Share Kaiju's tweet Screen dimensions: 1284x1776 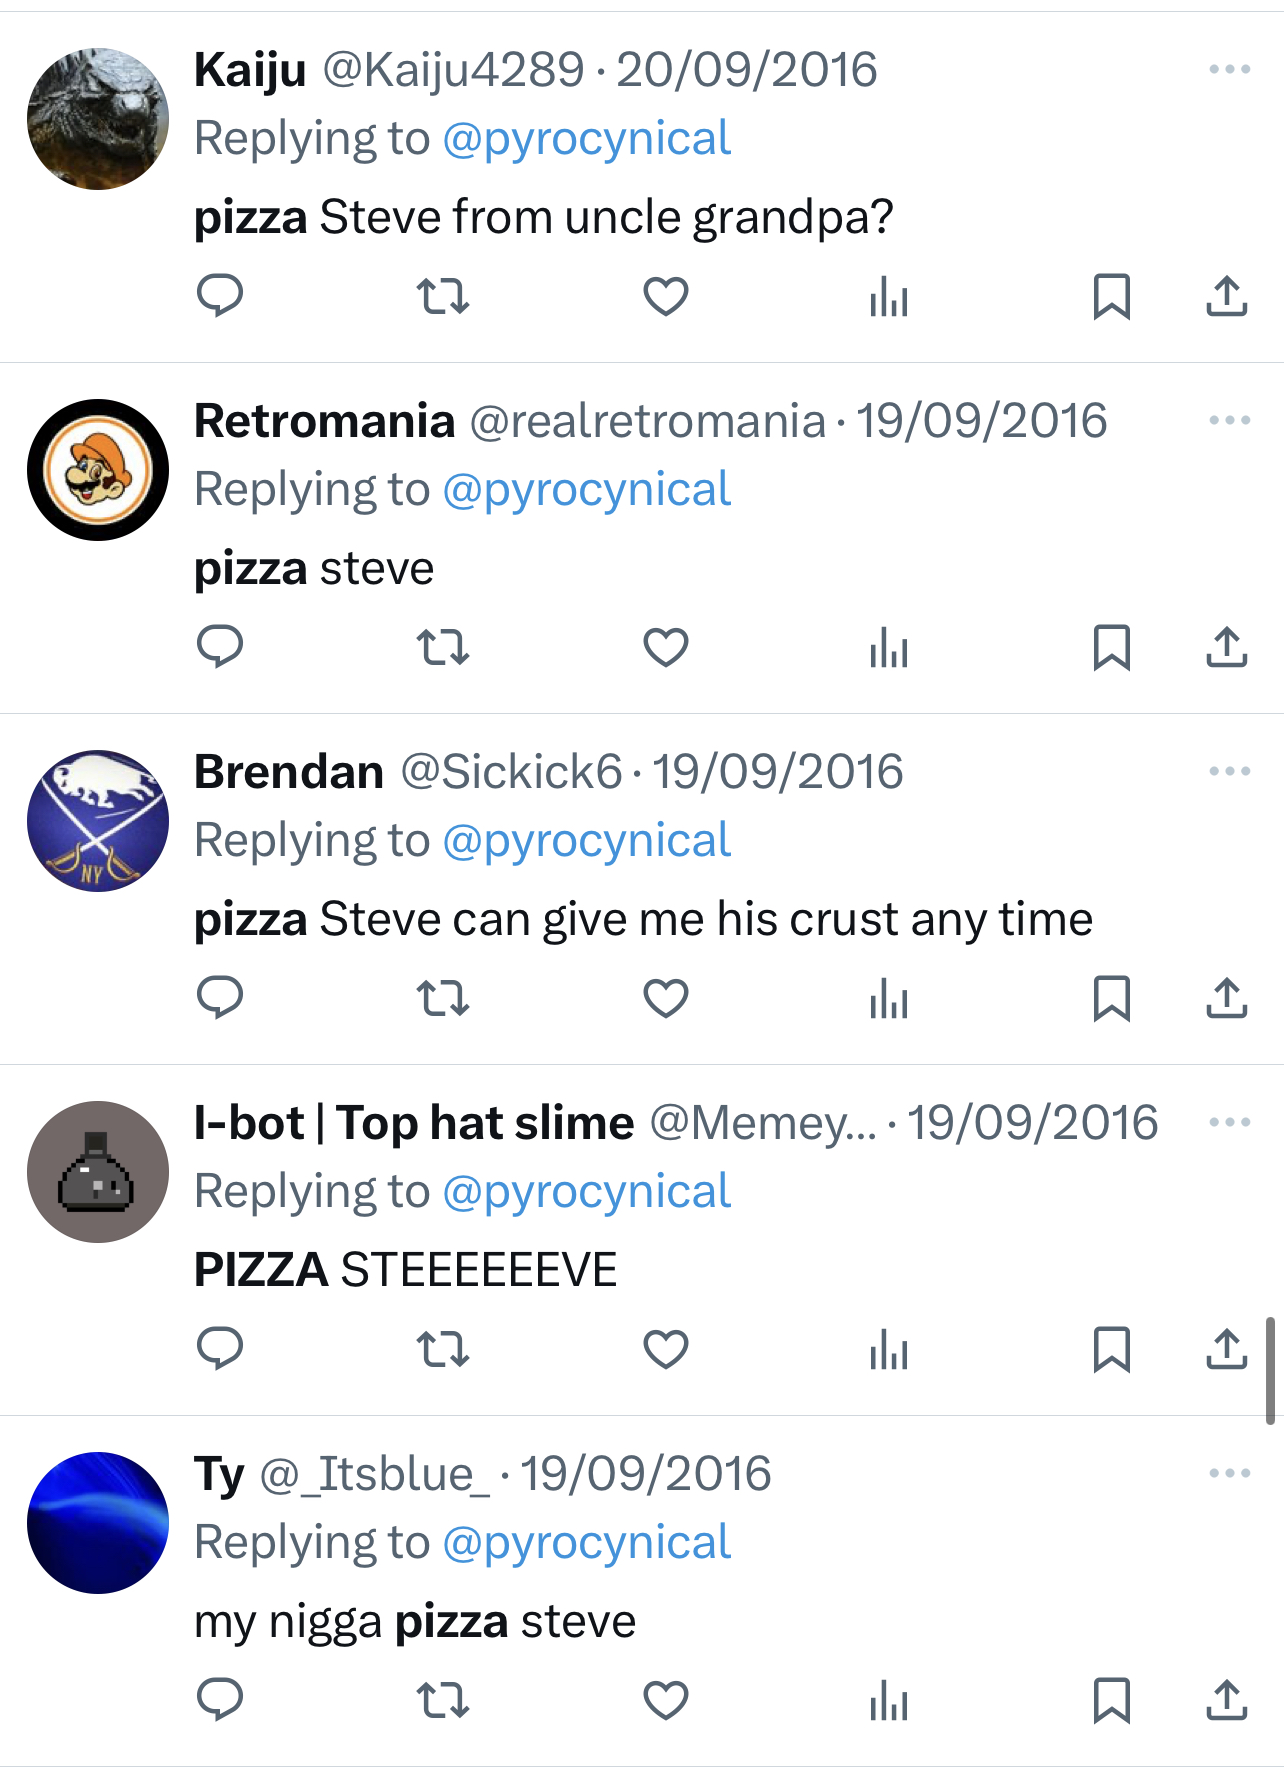pyautogui.click(x=1226, y=296)
